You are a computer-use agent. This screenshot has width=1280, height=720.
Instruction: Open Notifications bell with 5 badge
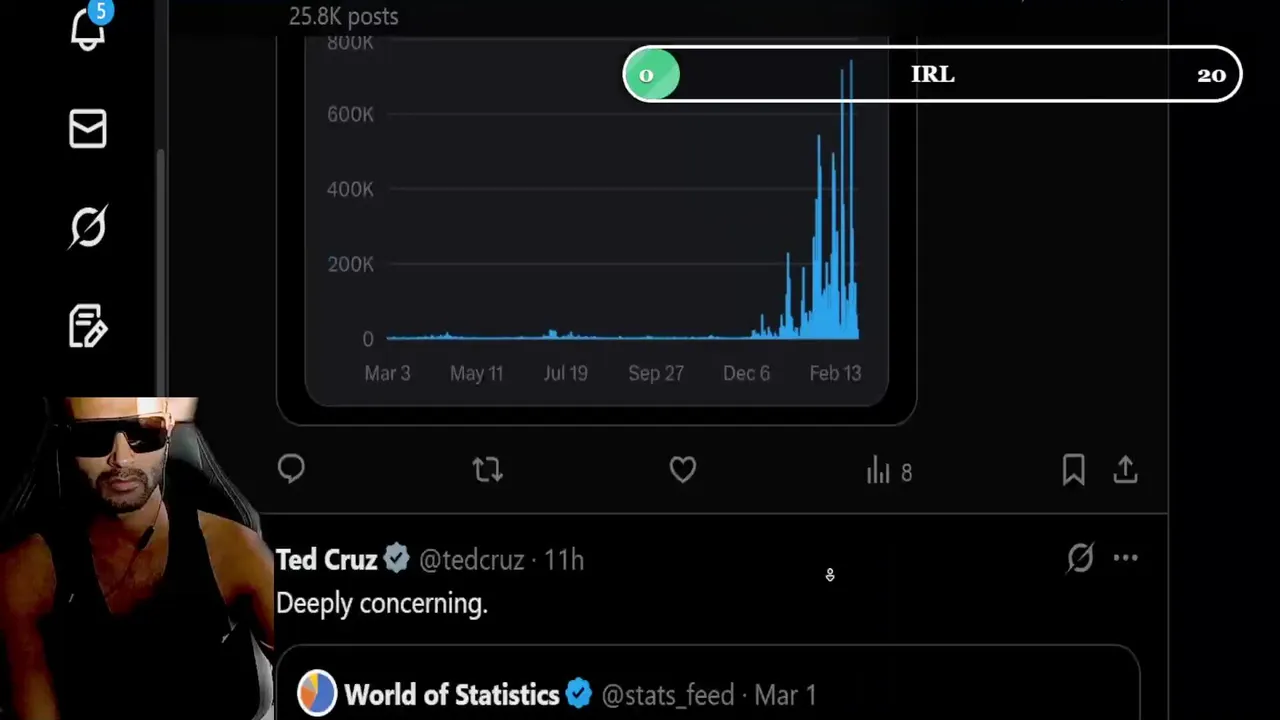[88, 30]
